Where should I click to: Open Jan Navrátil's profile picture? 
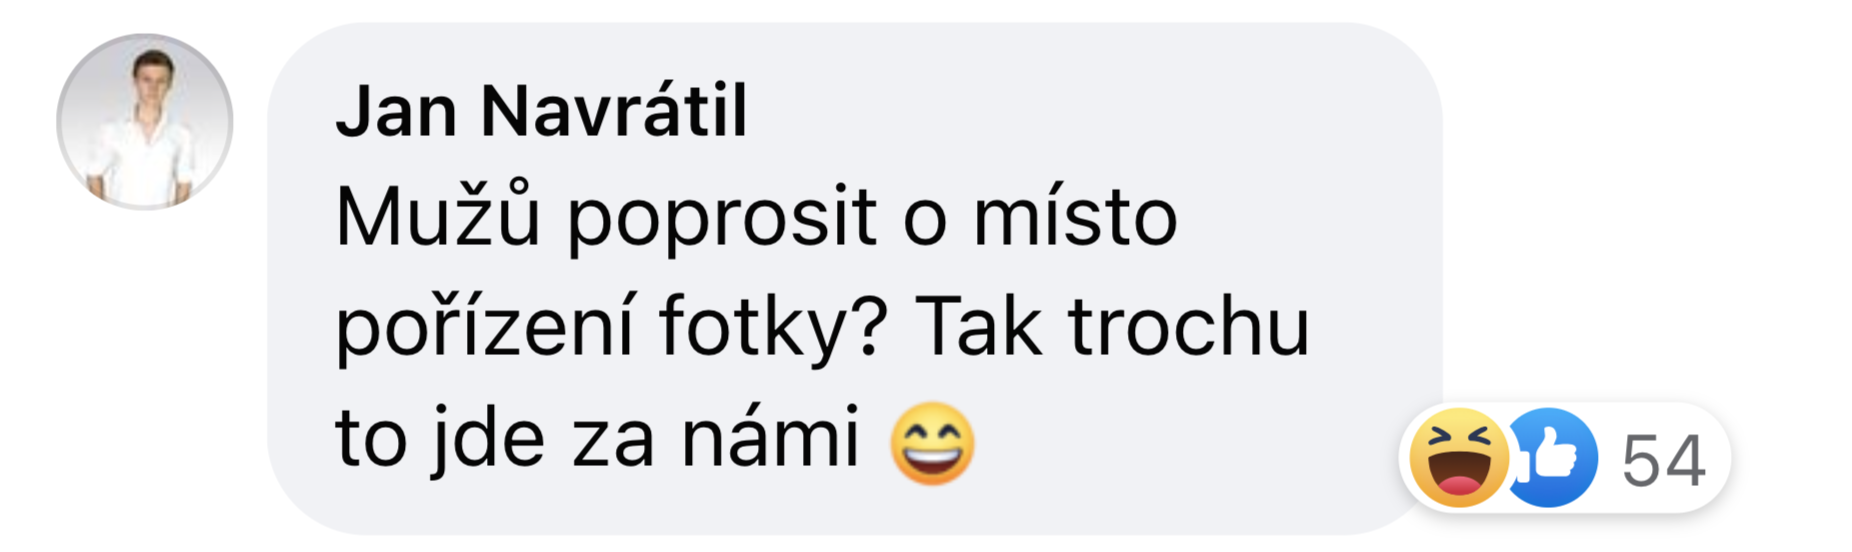click(145, 122)
